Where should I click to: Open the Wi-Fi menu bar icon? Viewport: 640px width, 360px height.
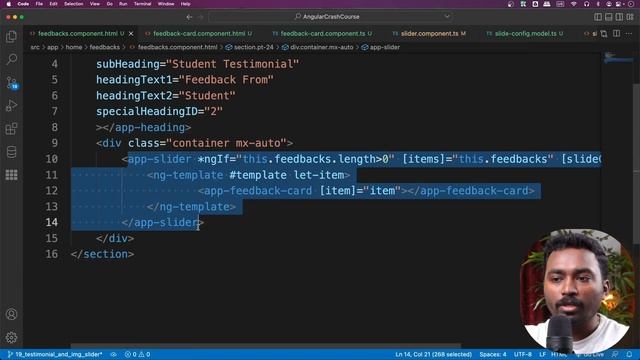[574, 4]
